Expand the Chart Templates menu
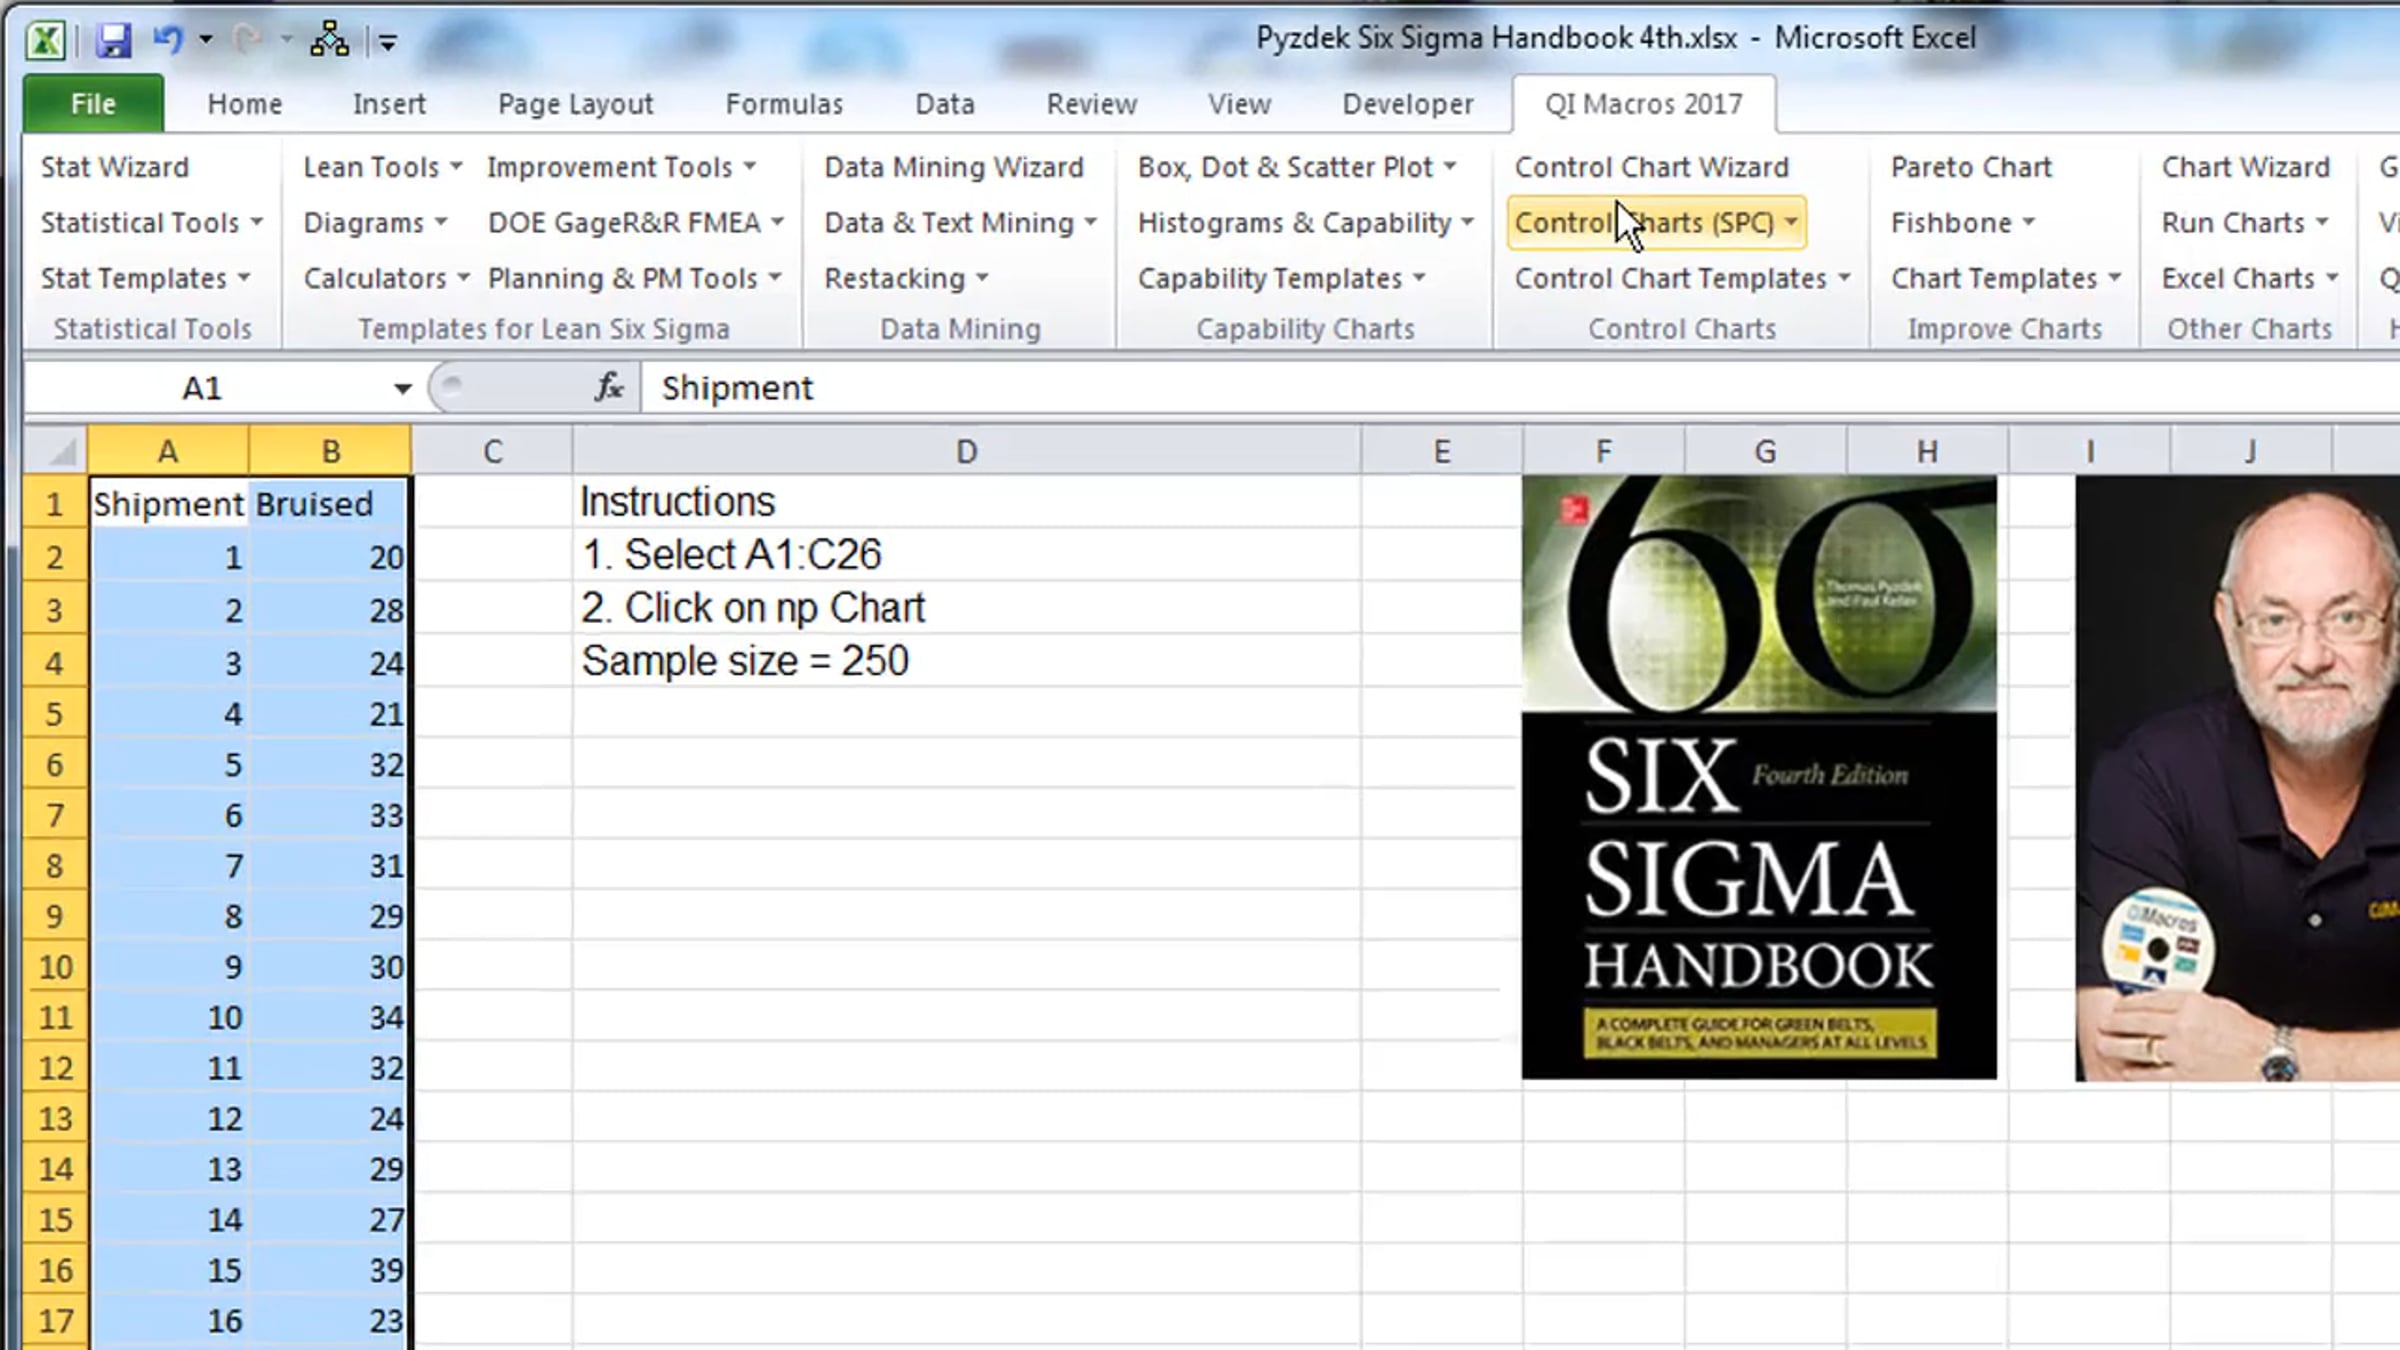Screen dimensions: 2400x1350 tap(2005, 278)
